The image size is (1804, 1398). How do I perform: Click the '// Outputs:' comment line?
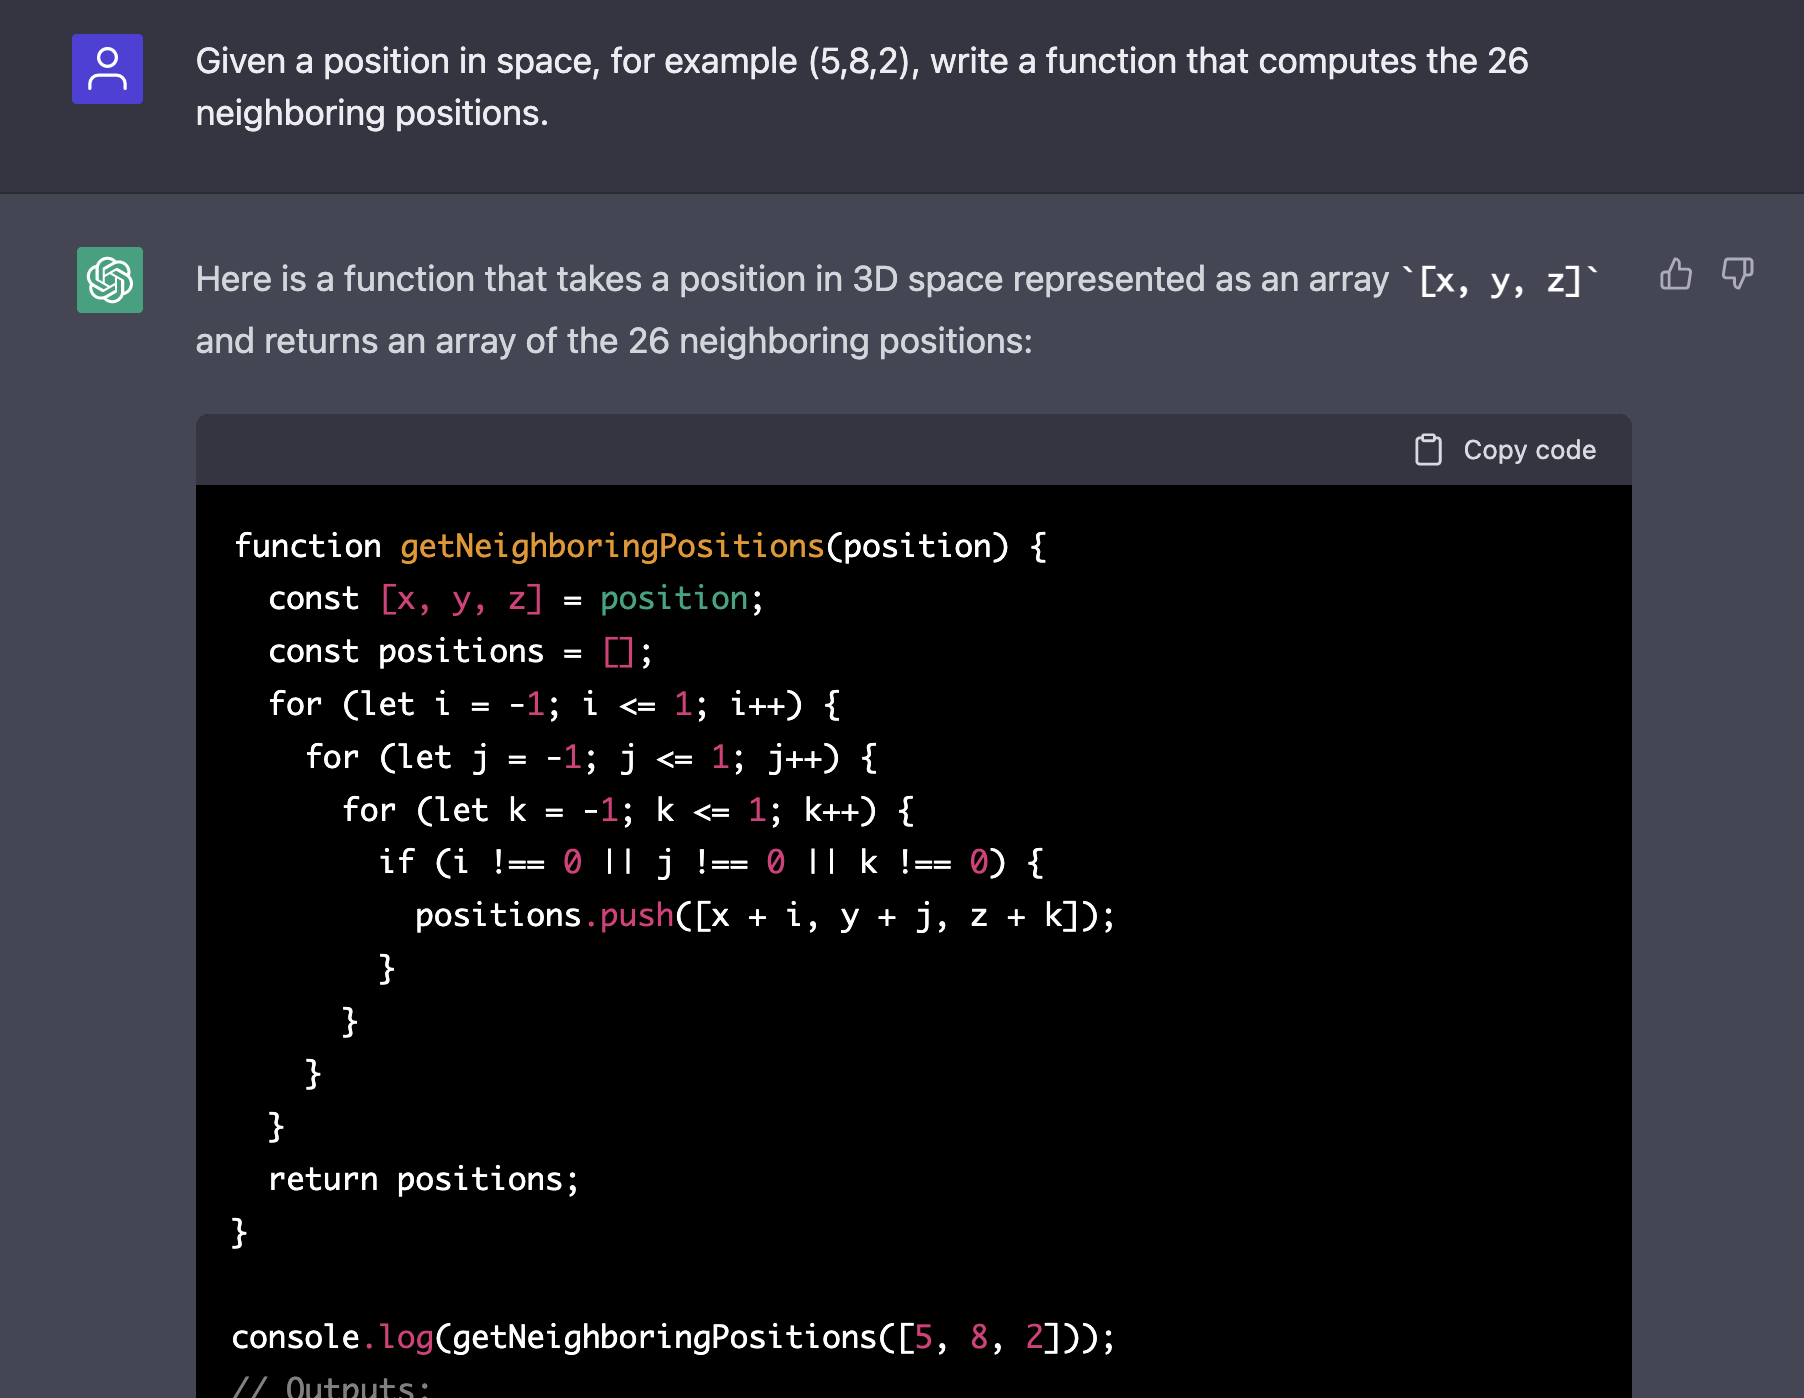(x=331, y=1386)
